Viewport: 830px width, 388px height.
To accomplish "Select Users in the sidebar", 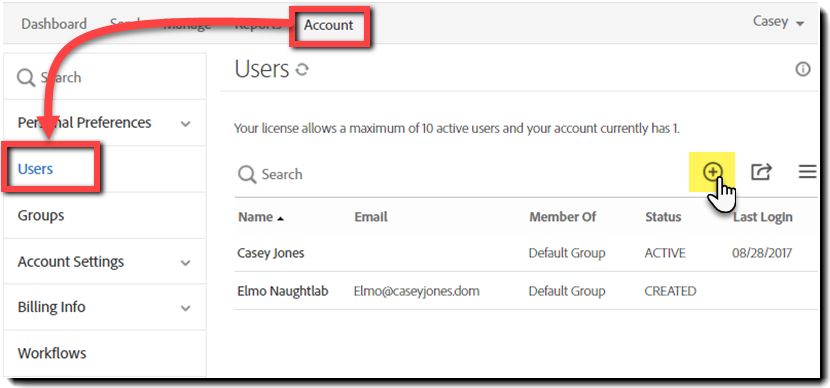I will click(x=35, y=169).
